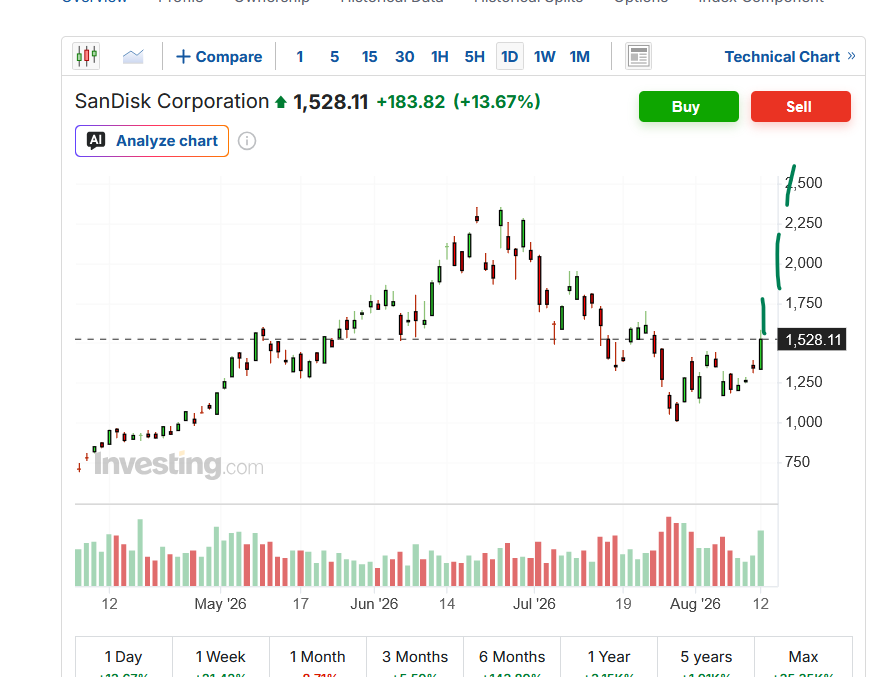Click the Jul '26 date axis label
This screenshot has width=875, height=677.
coord(534,604)
